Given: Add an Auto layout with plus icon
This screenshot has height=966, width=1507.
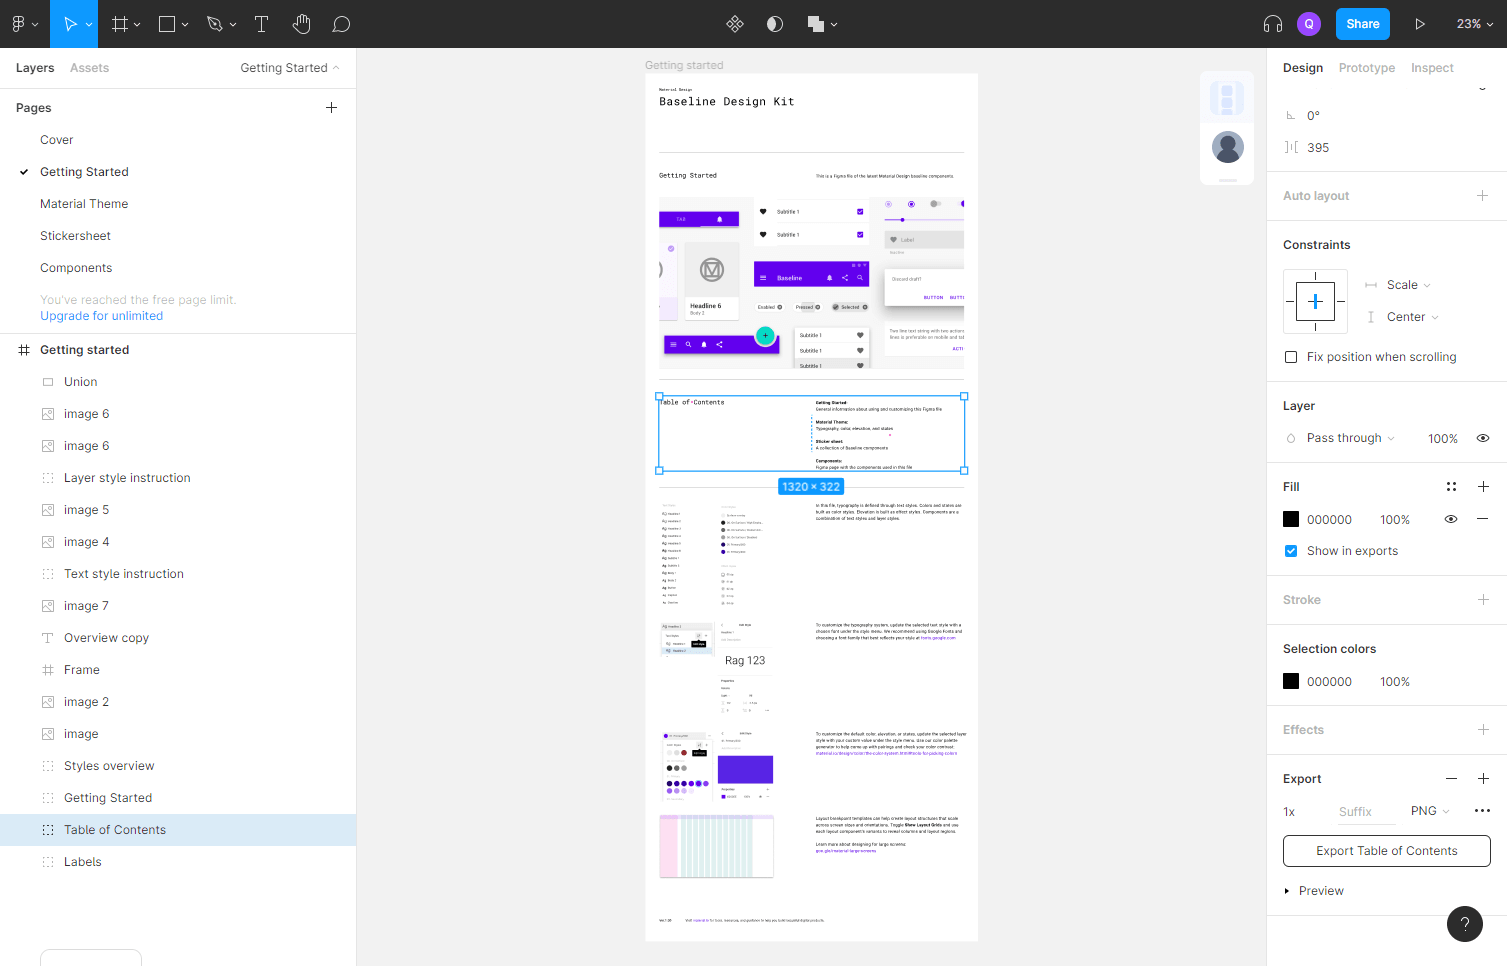Looking at the screenshot, I should (1483, 196).
